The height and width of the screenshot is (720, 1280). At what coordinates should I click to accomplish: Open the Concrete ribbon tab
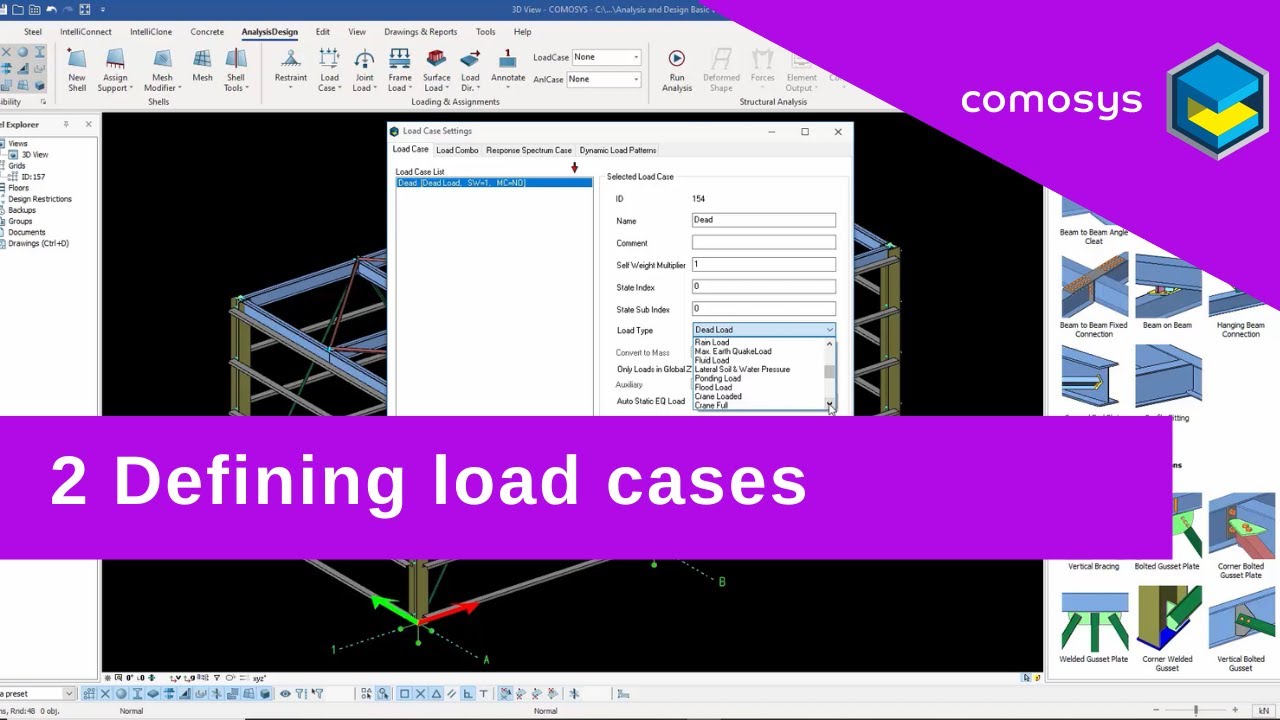pos(207,32)
